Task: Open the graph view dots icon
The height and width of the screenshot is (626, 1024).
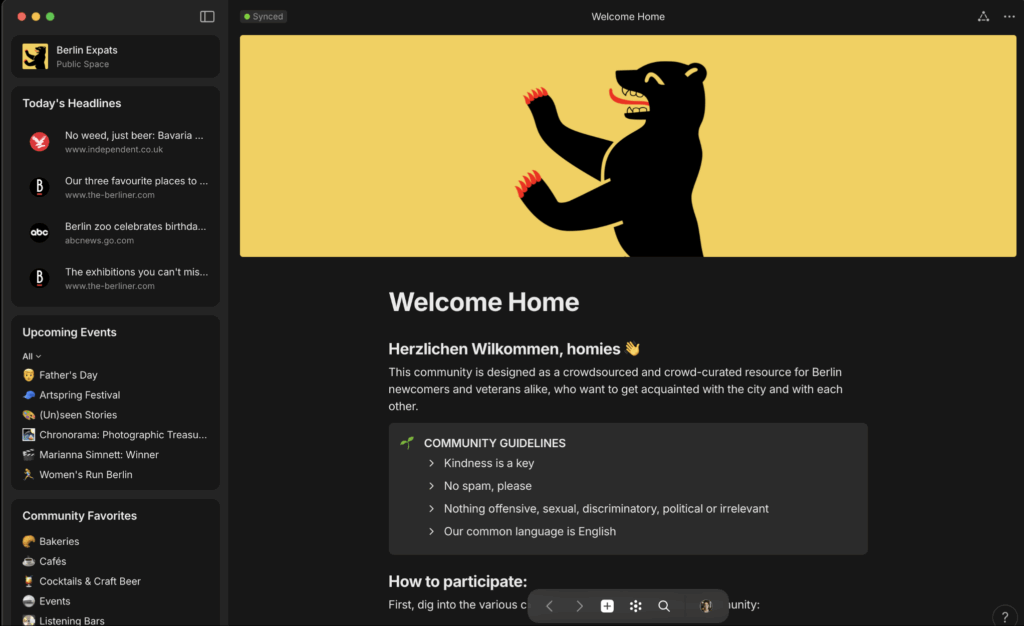Action: click(x=635, y=606)
